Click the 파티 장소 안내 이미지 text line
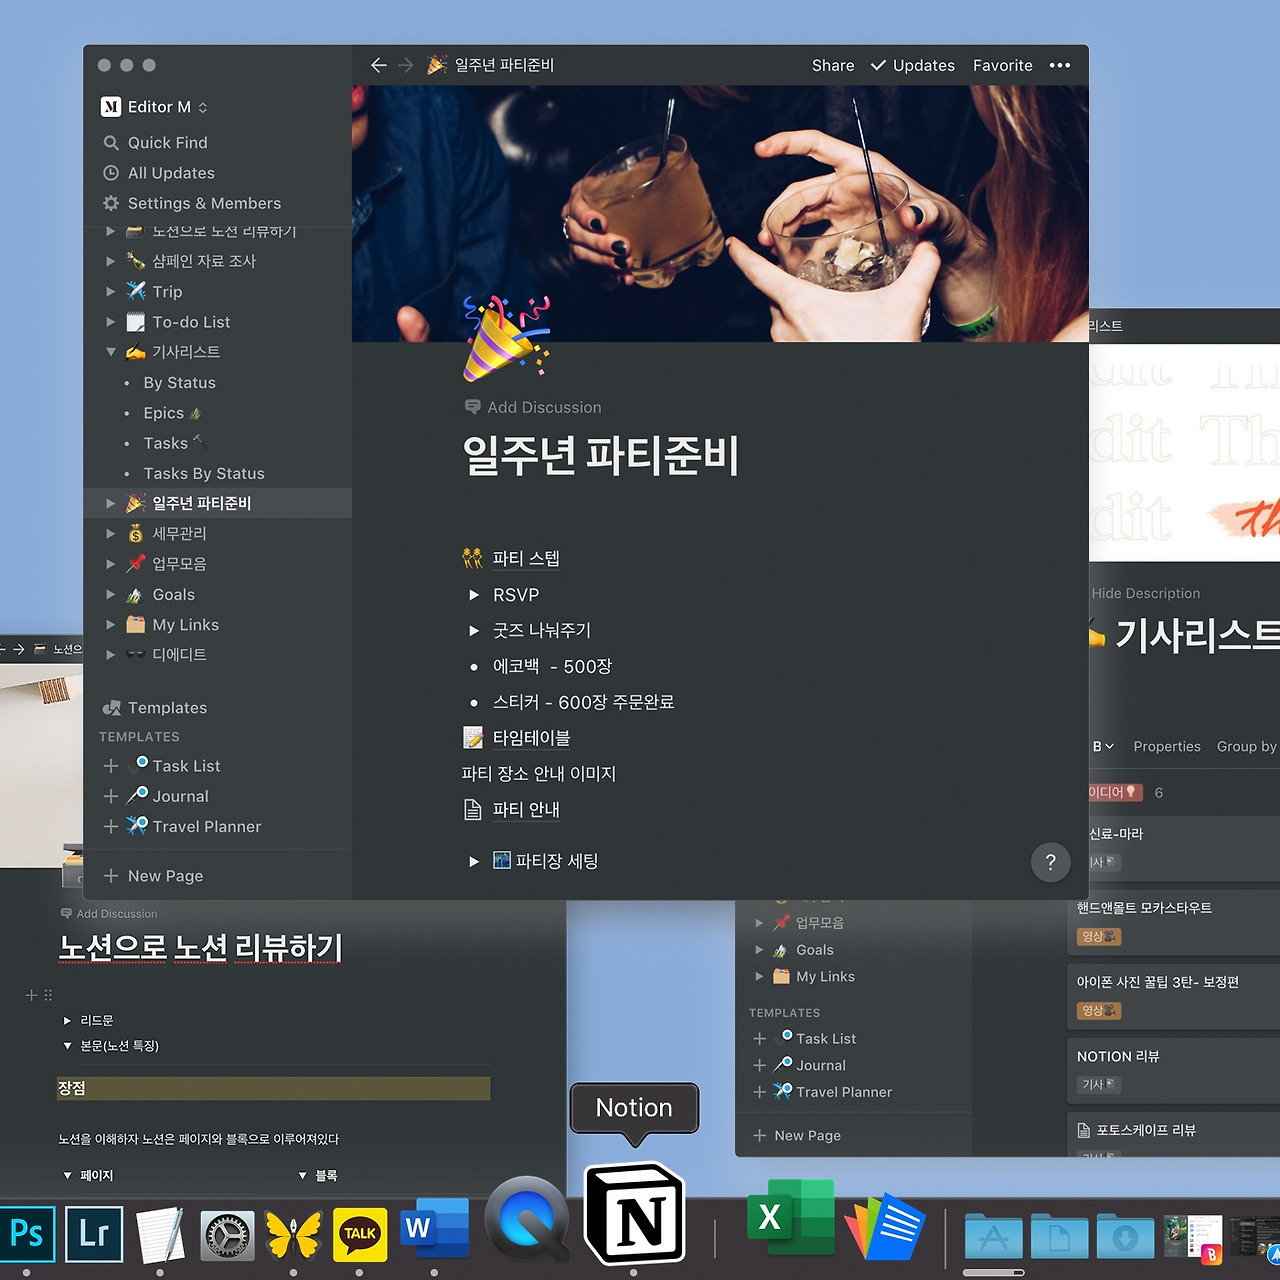Screen dimensions: 1280x1280 tap(538, 774)
